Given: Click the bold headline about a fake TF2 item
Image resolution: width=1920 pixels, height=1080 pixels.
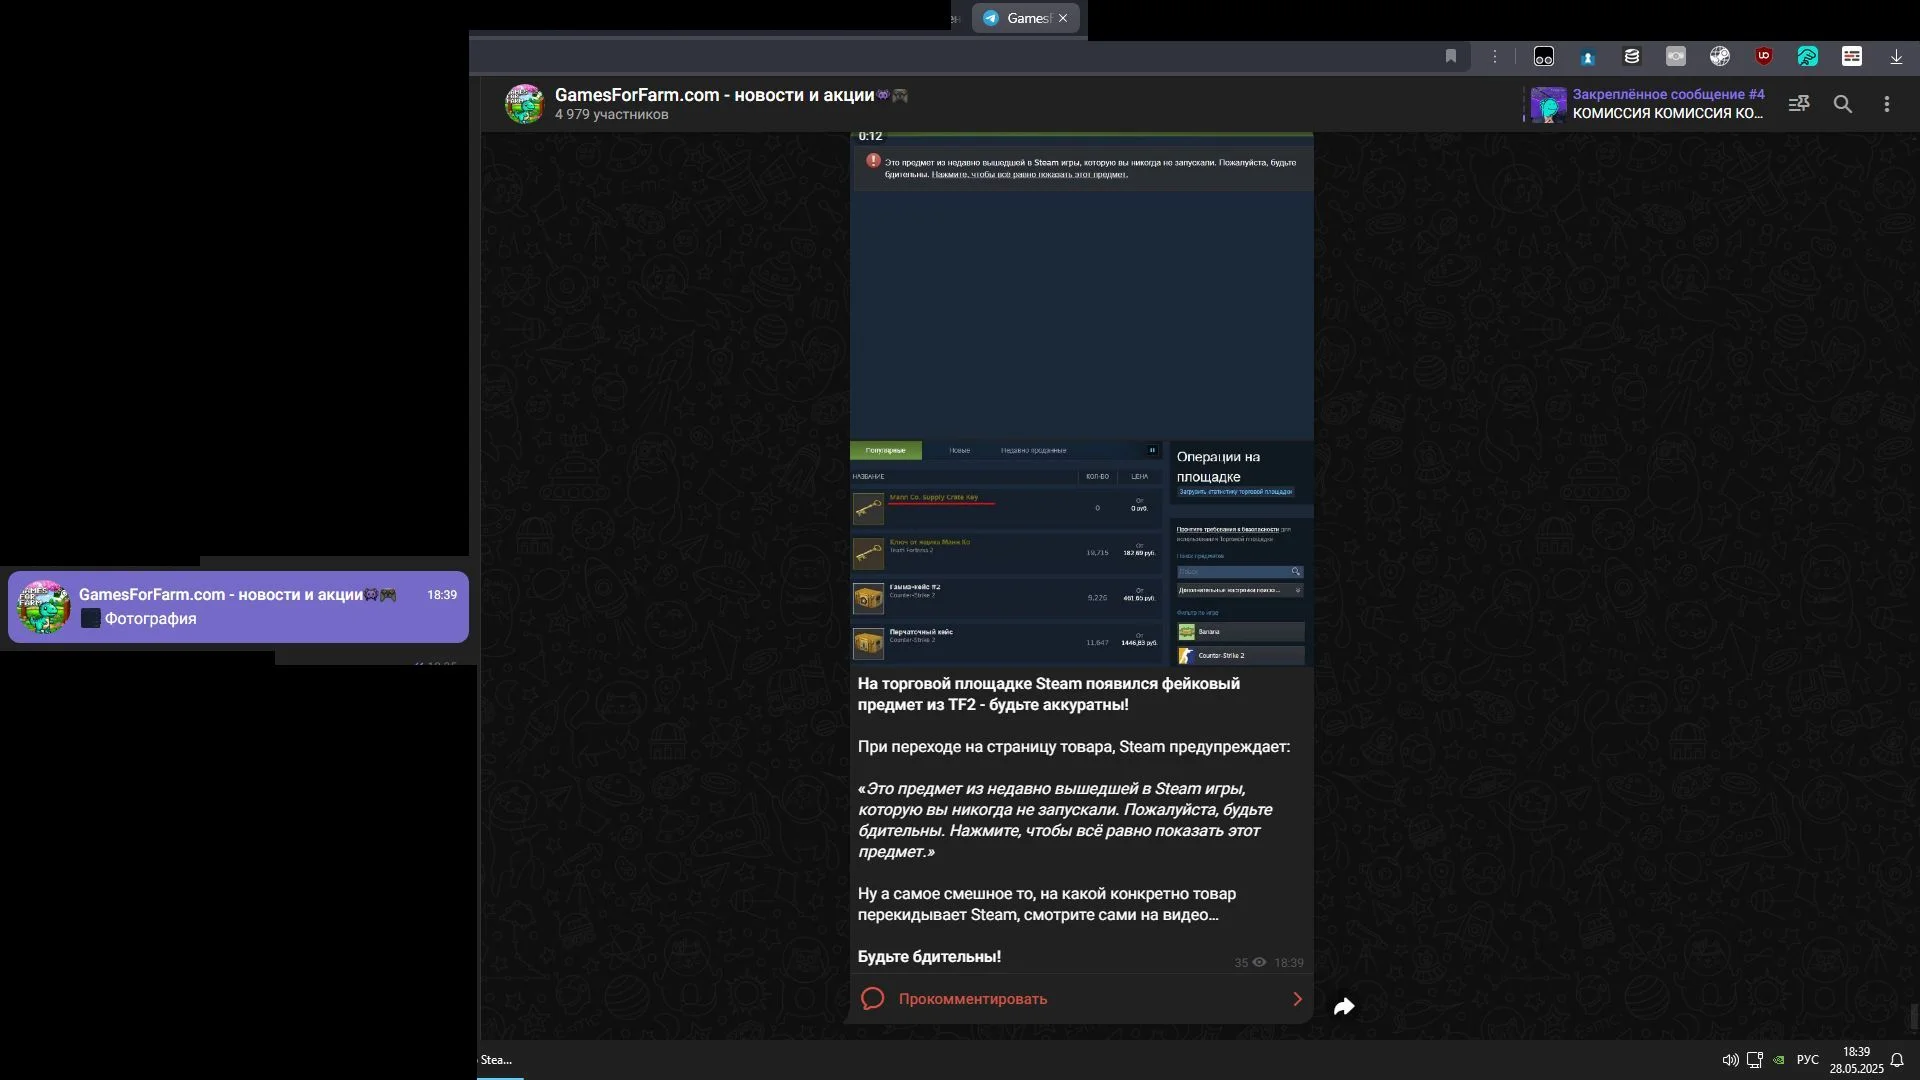Looking at the screenshot, I should coord(1048,694).
